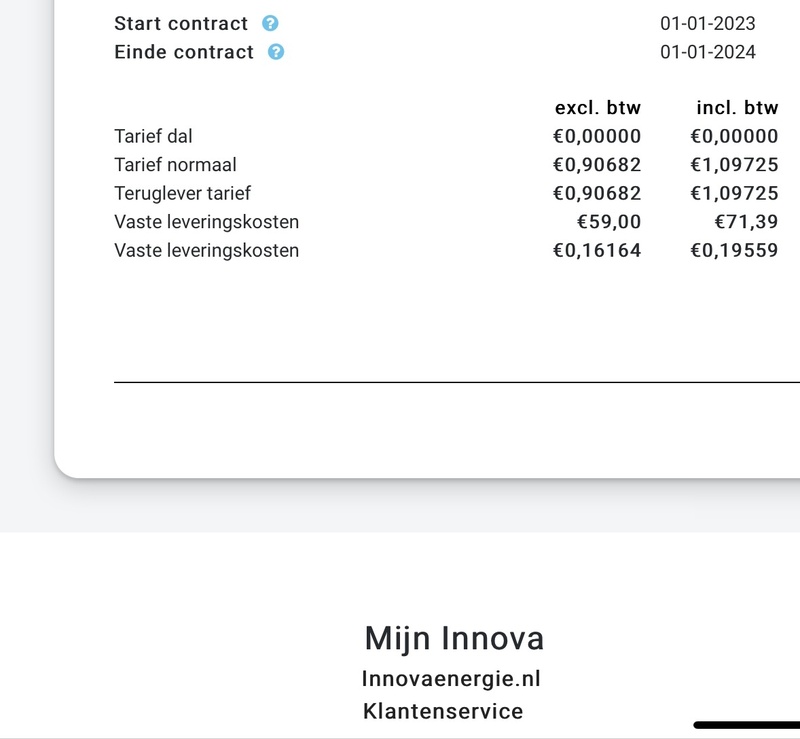Go to Klantenservice
This screenshot has width=800, height=739.
(443, 711)
